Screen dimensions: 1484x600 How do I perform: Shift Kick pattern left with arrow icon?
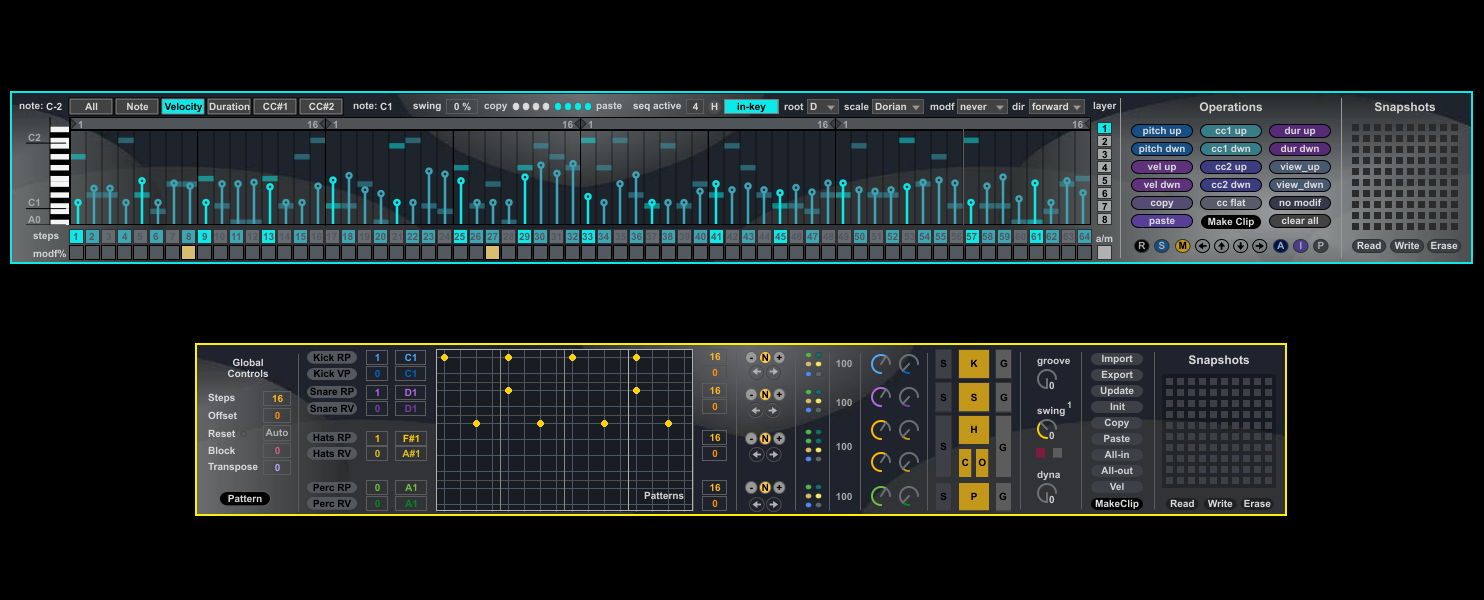(x=757, y=372)
